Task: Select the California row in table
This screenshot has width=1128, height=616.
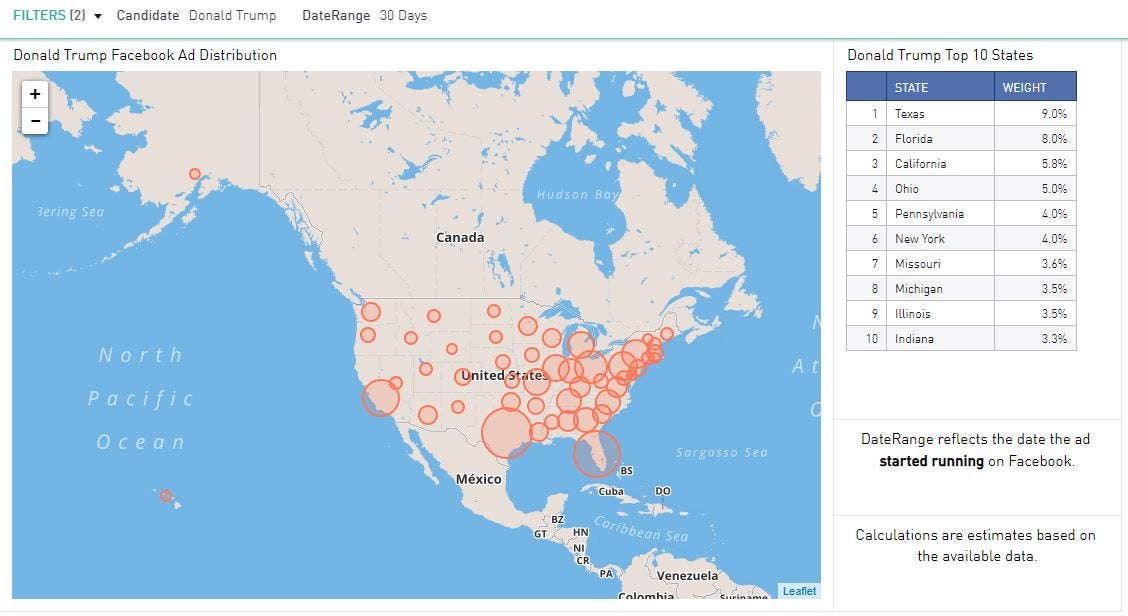Action: click(x=961, y=163)
